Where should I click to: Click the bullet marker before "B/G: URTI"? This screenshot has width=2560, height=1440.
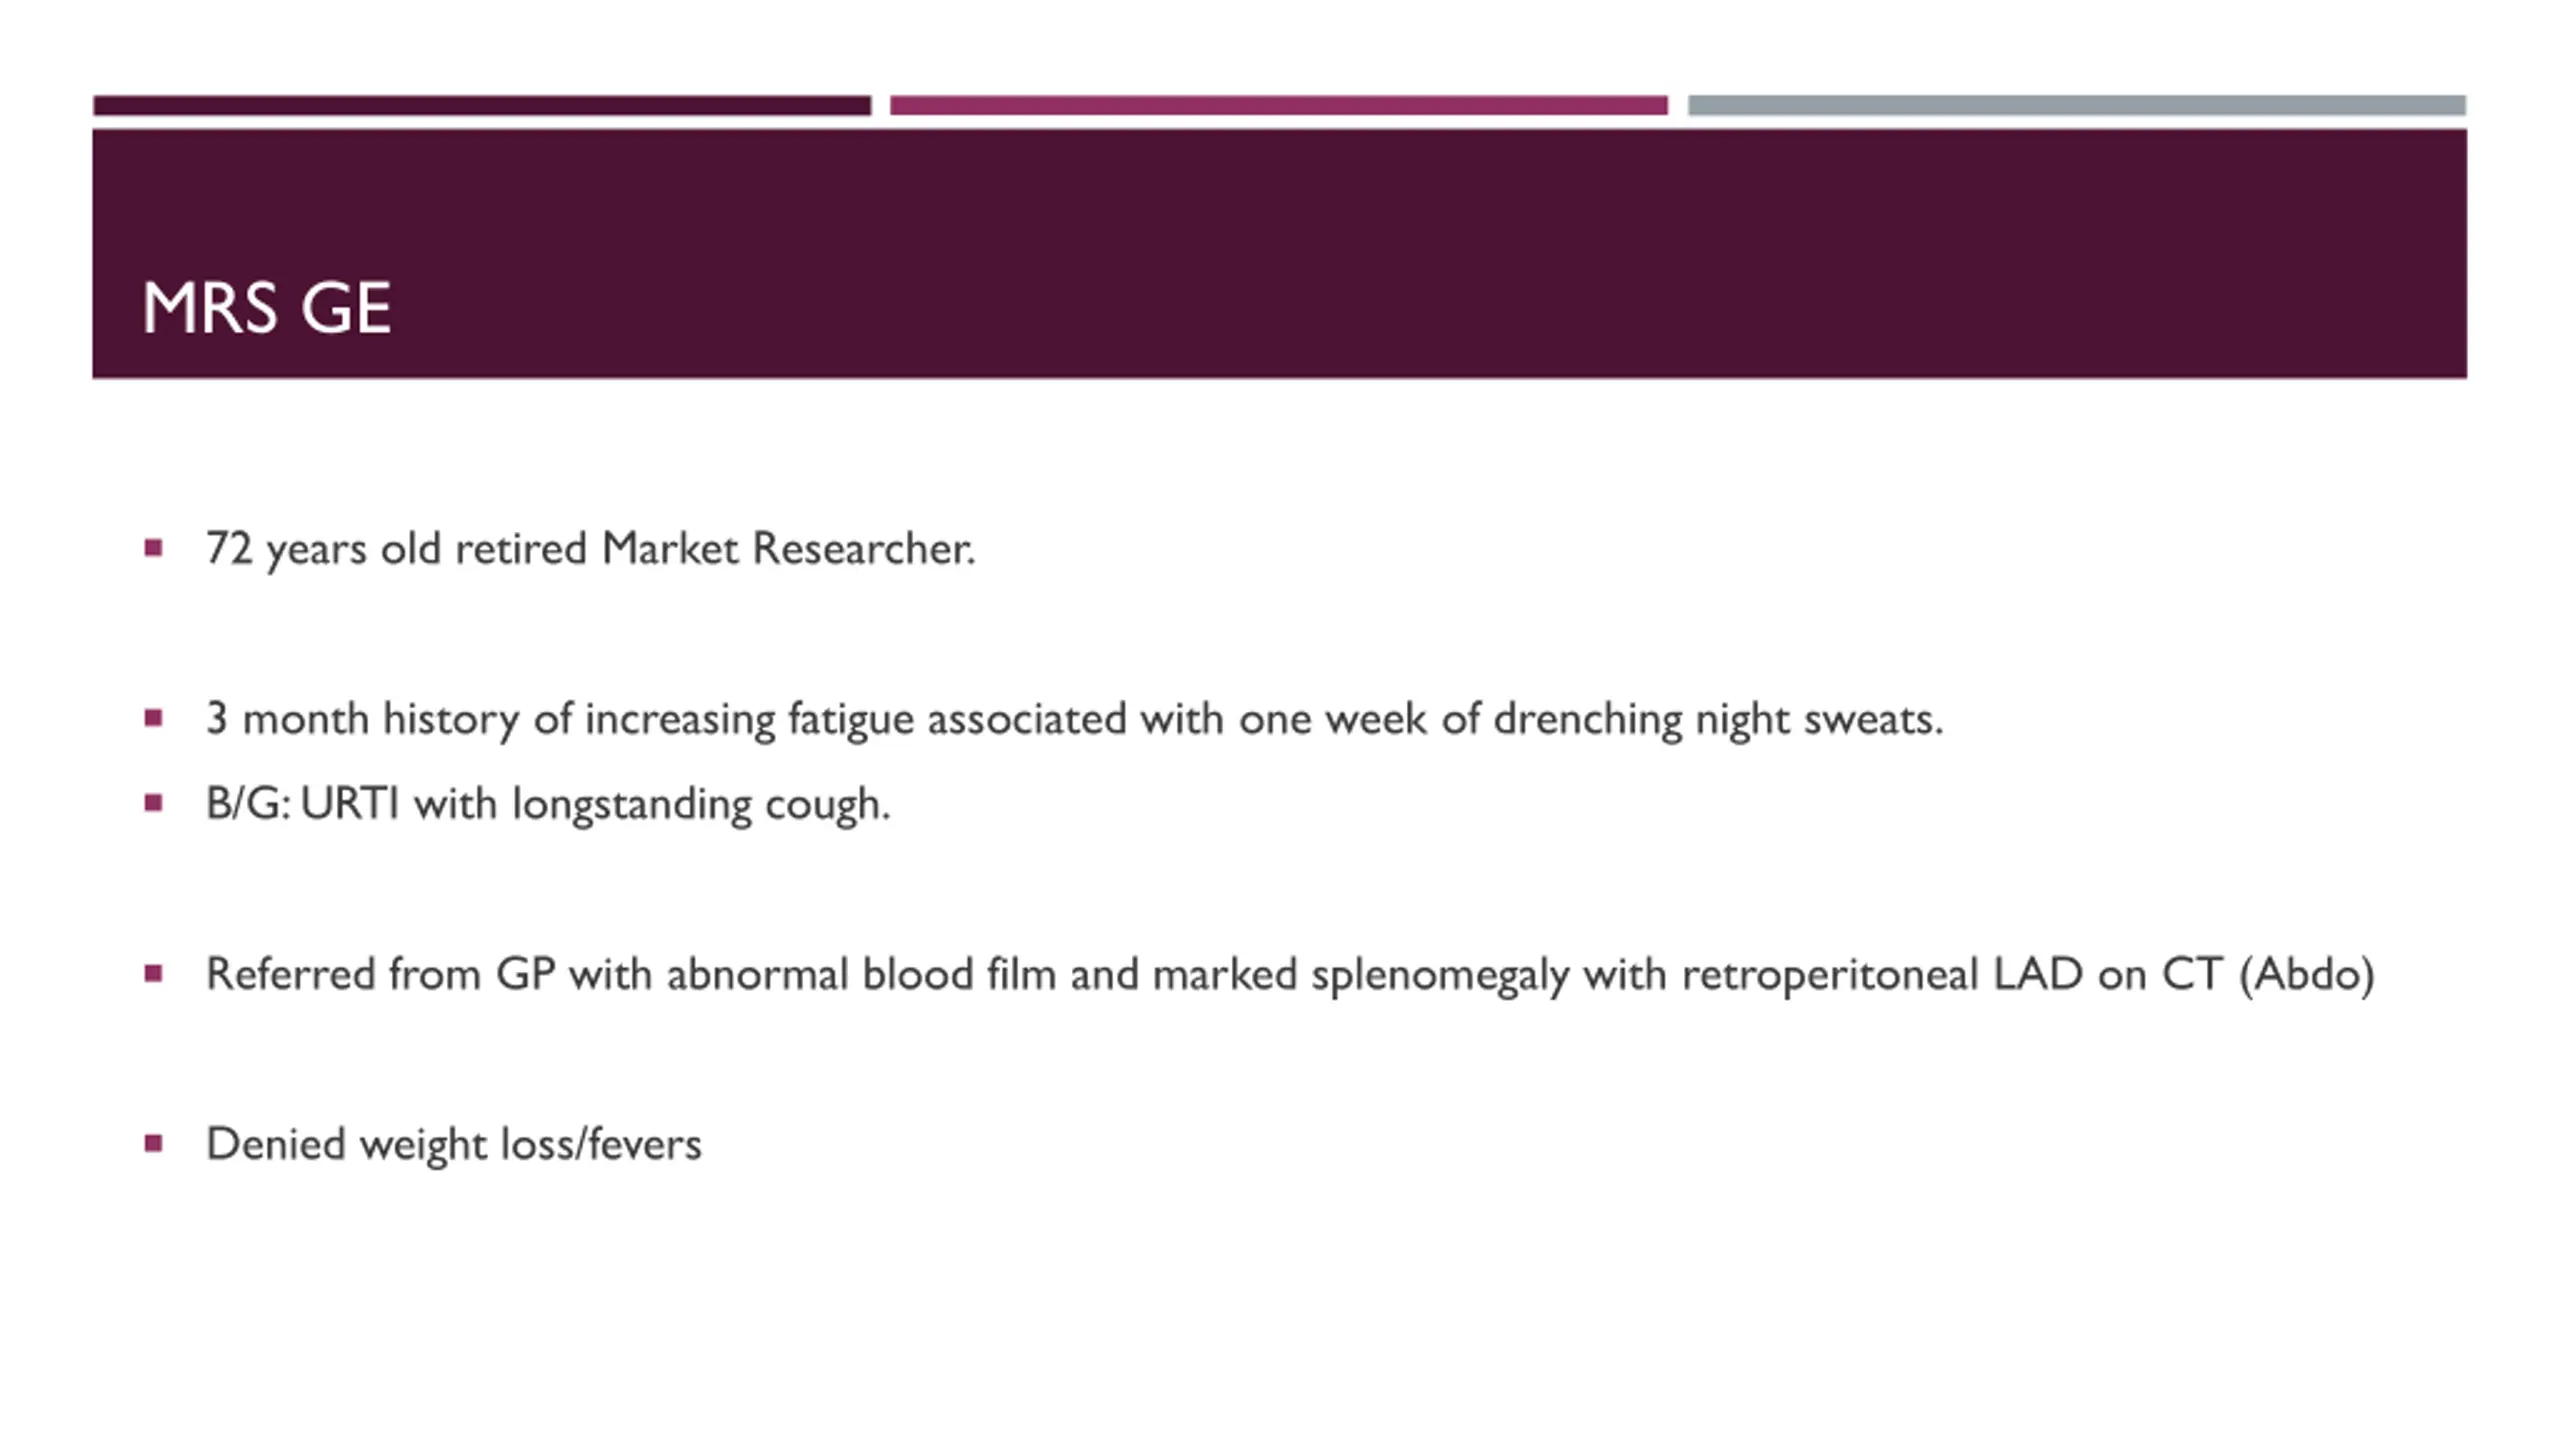coord(153,803)
